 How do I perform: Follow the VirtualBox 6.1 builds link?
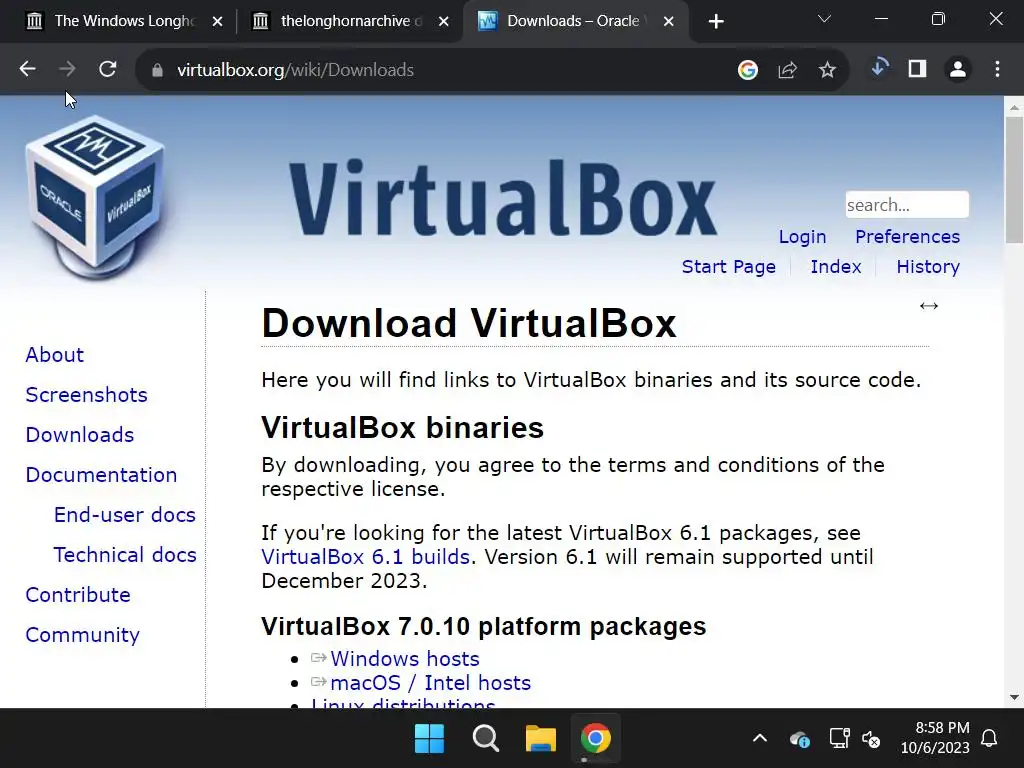click(366, 556)
